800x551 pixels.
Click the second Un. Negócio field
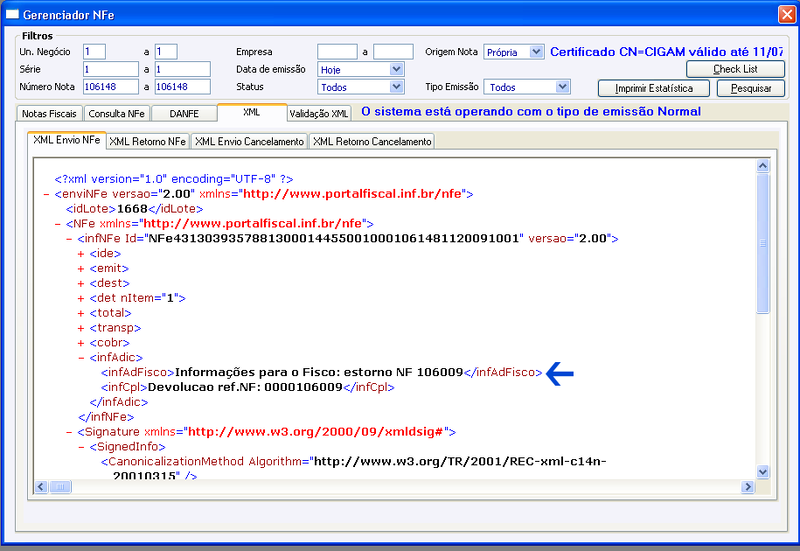pyautogui.click(x=166, y=52)
